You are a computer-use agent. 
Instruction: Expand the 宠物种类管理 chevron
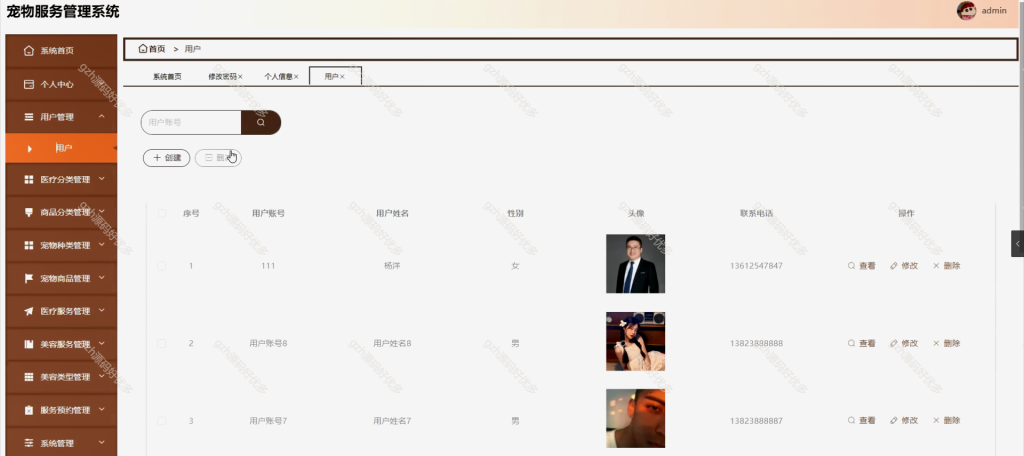pyautogui.click(x=102, y=244)
